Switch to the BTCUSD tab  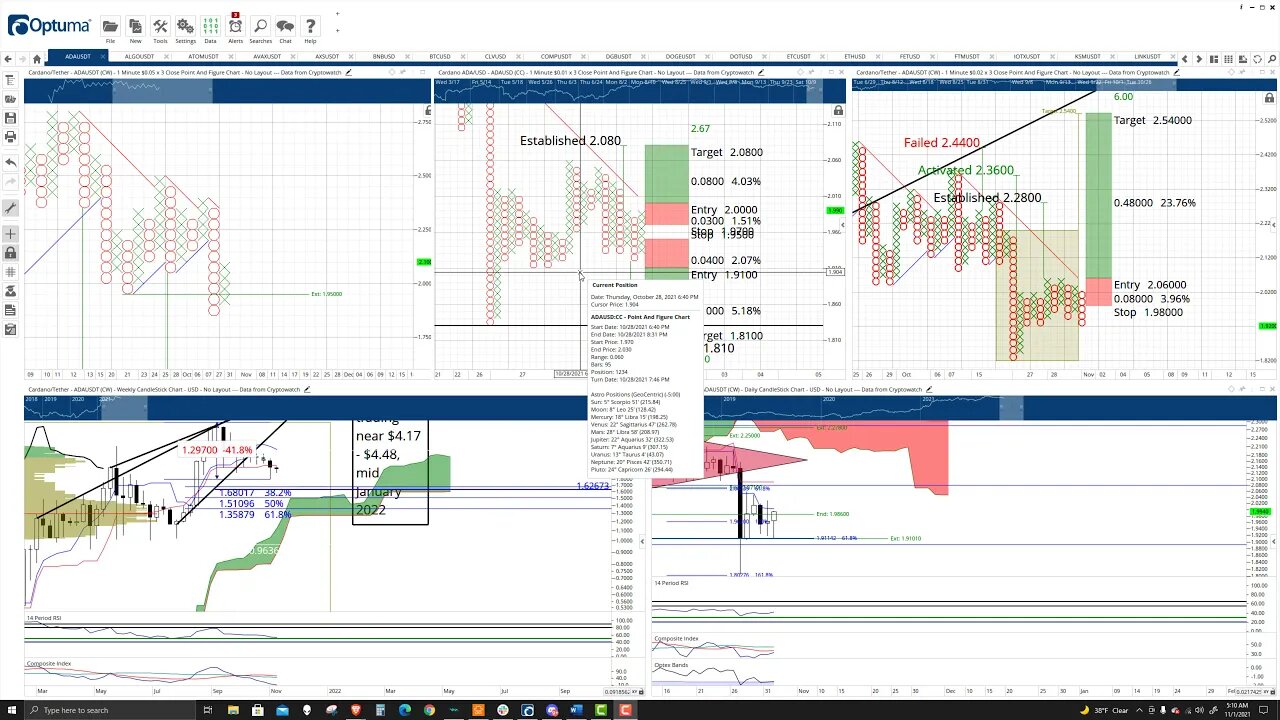click(439, 57)
